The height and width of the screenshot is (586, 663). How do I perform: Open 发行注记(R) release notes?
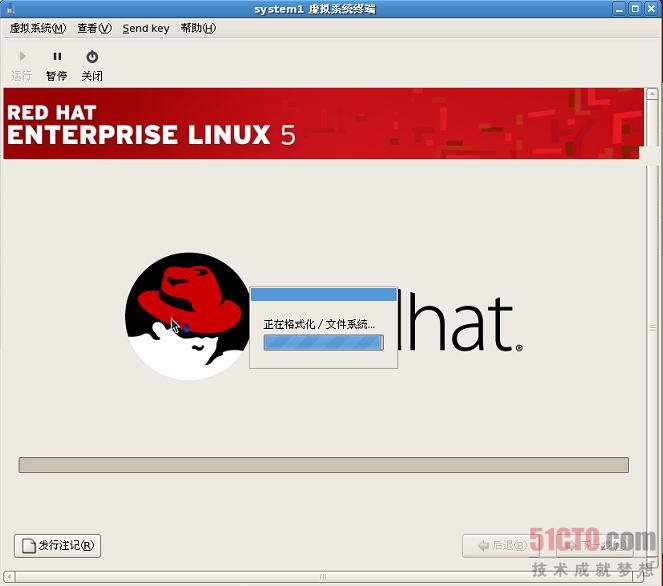[x=58, y=545]
